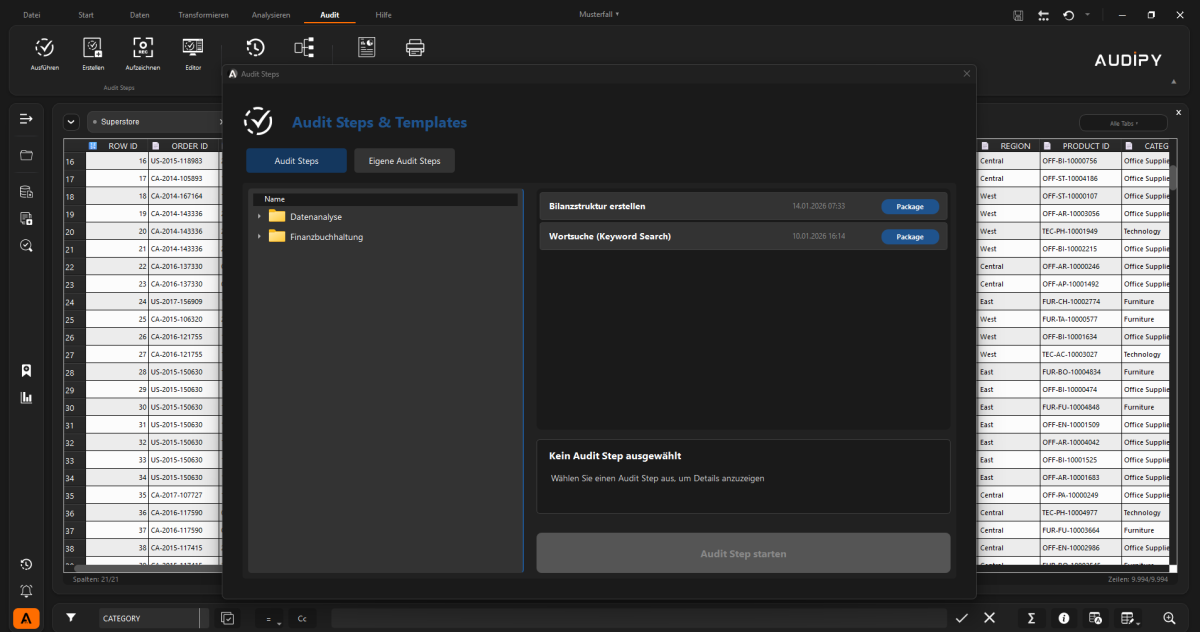Expand the Finanzbuchhaltung folder arrow

click(259, 237)
